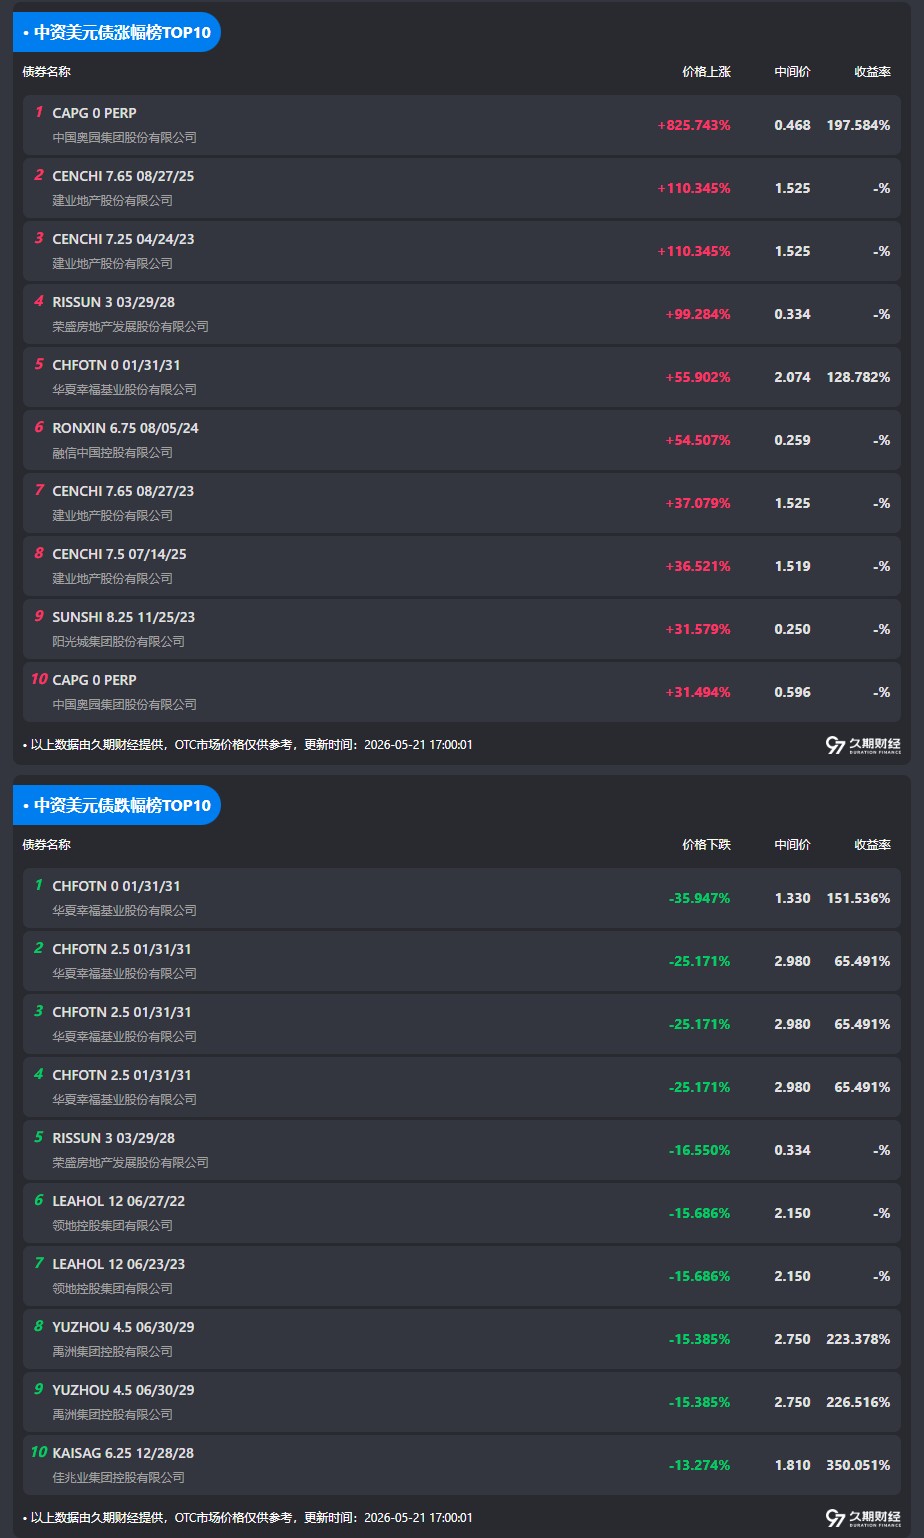Click the mid price 0.259
The height and width of the screenshot is (1538, 924).
click(792, 440)
